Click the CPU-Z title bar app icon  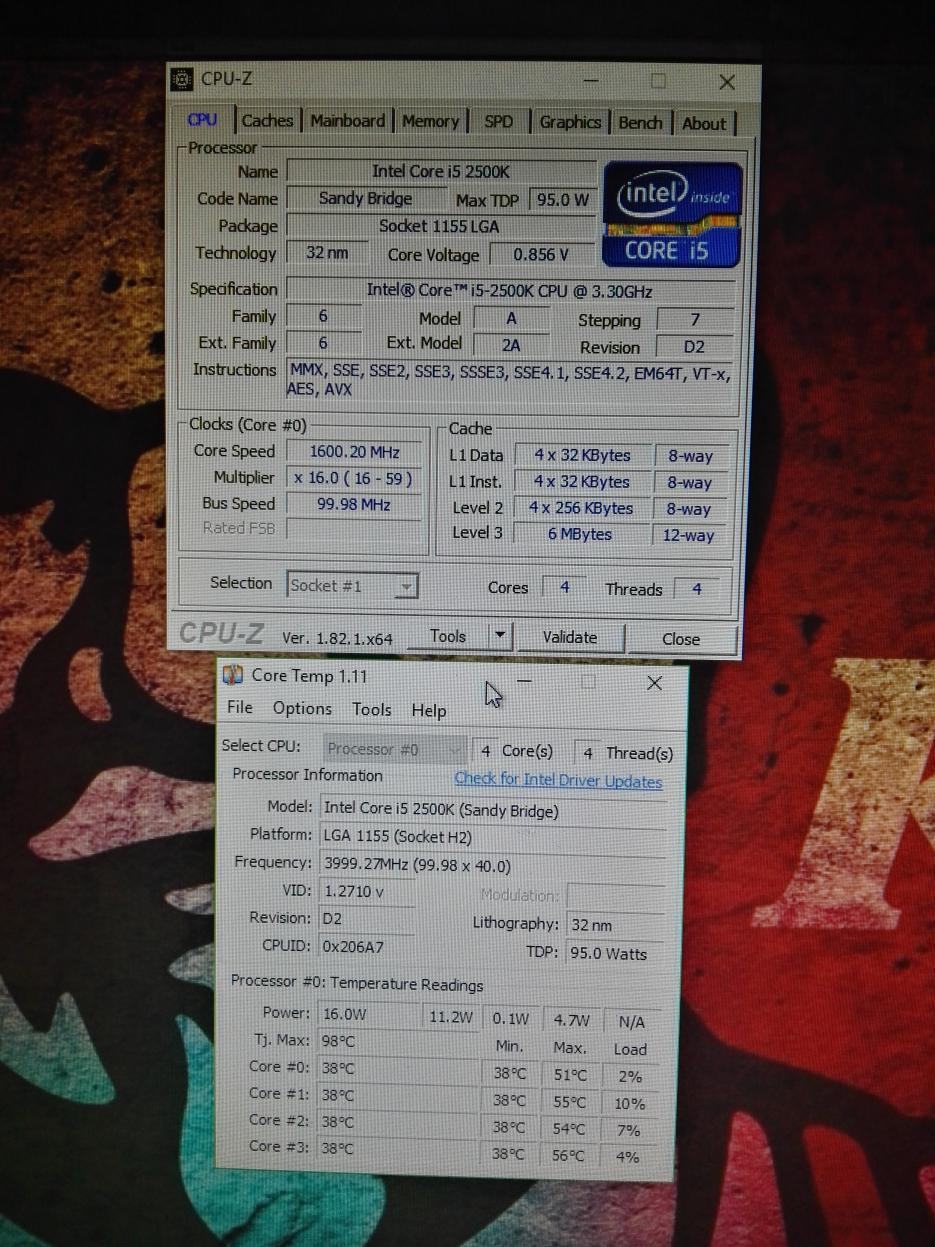182,79
